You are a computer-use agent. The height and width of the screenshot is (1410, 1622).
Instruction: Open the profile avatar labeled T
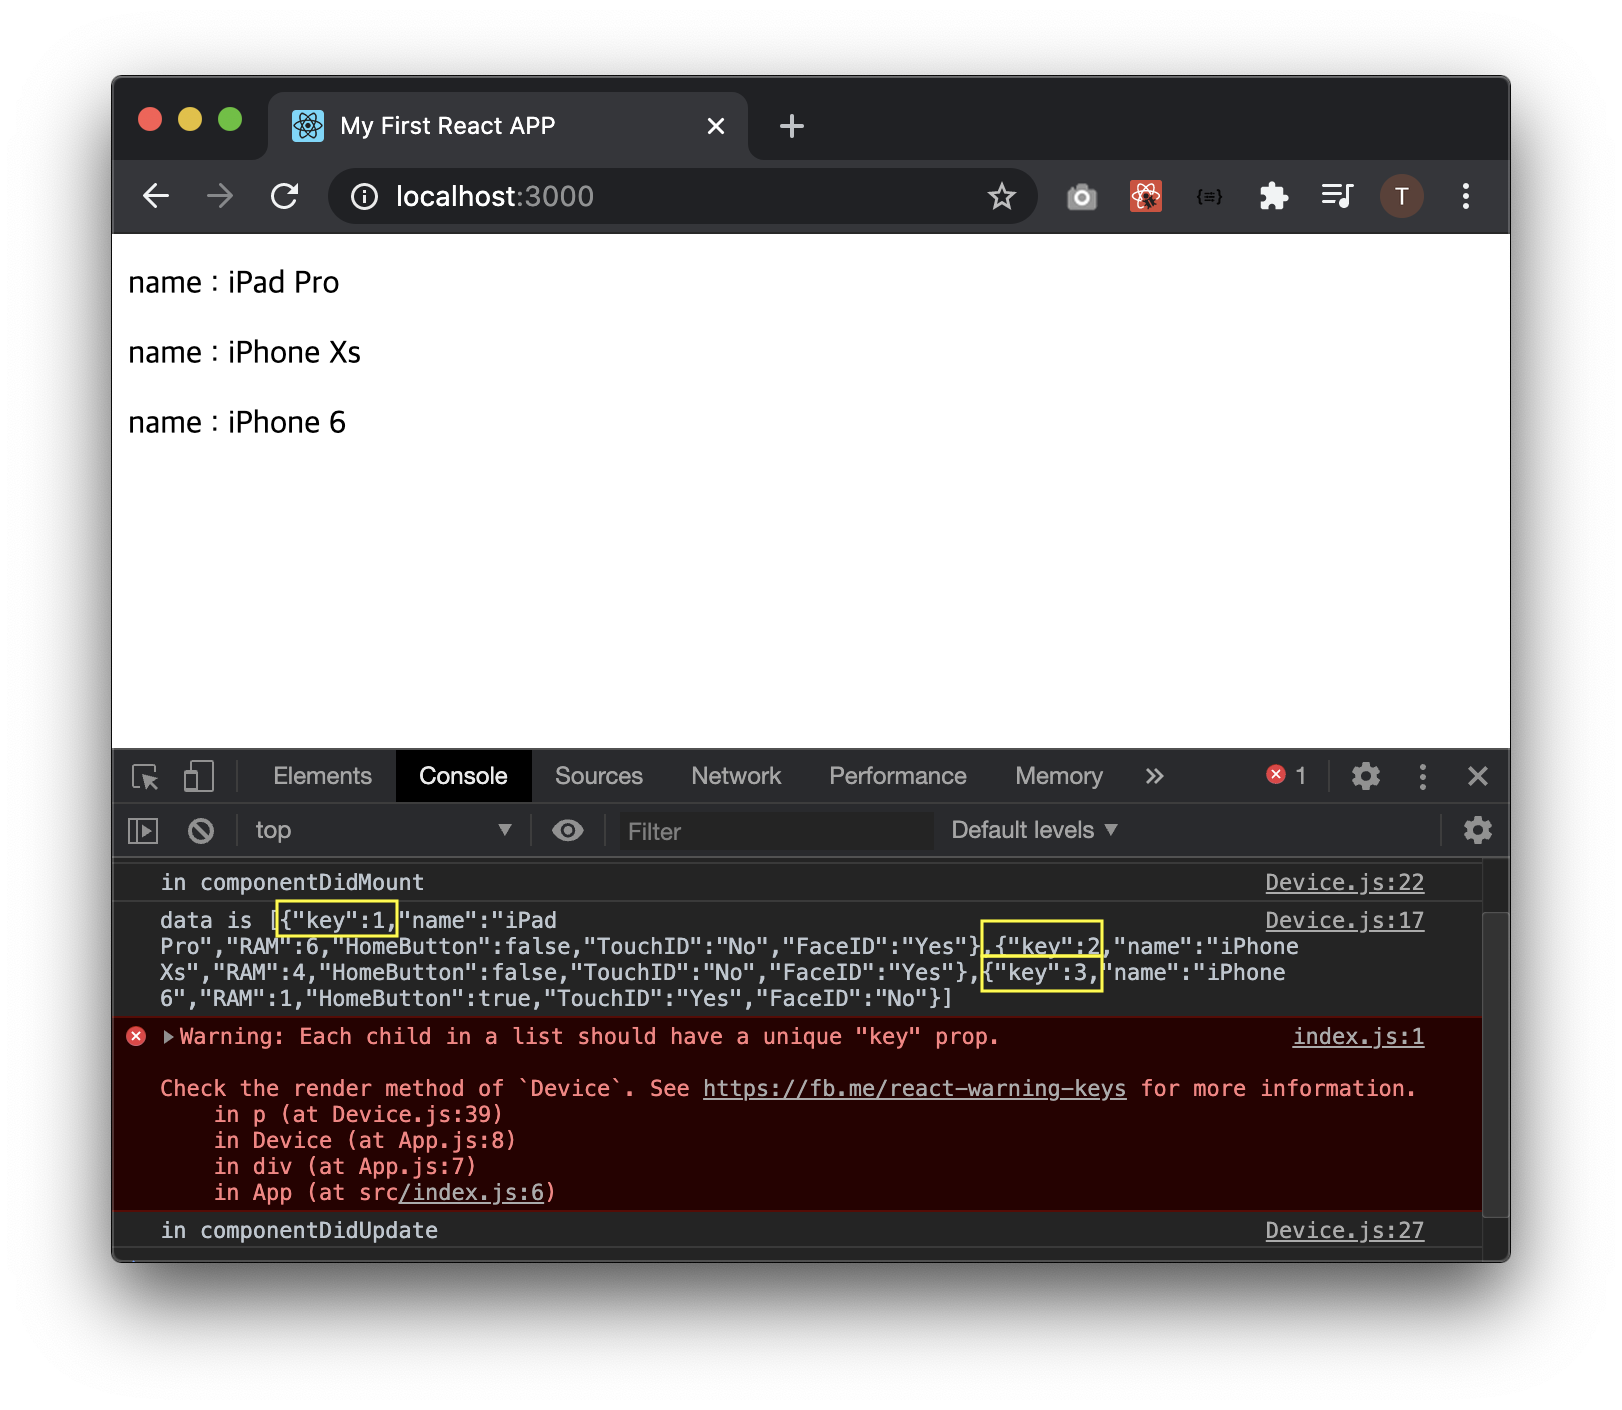[x=1402, y=196]
